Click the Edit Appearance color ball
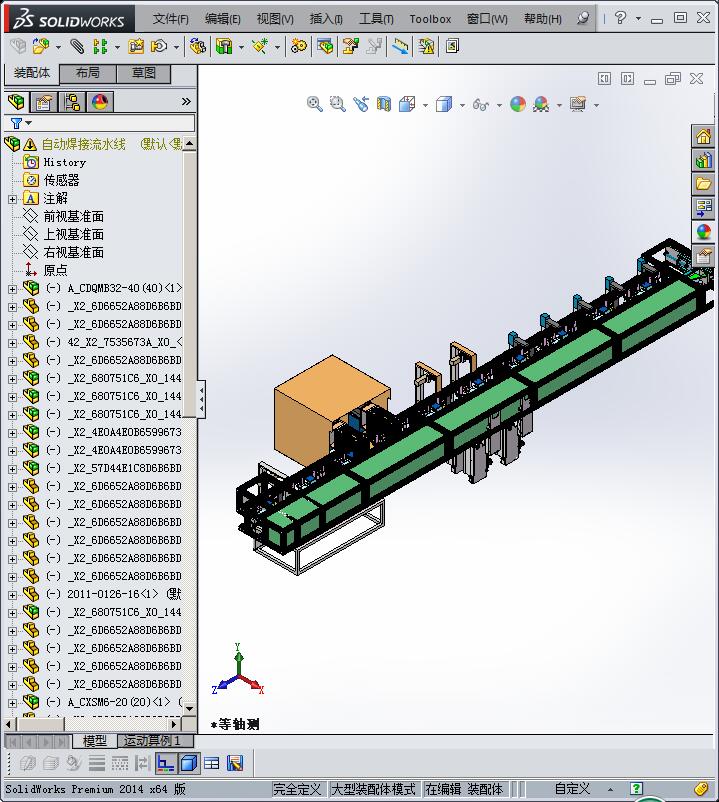The image size is (719, 802). pyautogui.click(x=518, y=104)
